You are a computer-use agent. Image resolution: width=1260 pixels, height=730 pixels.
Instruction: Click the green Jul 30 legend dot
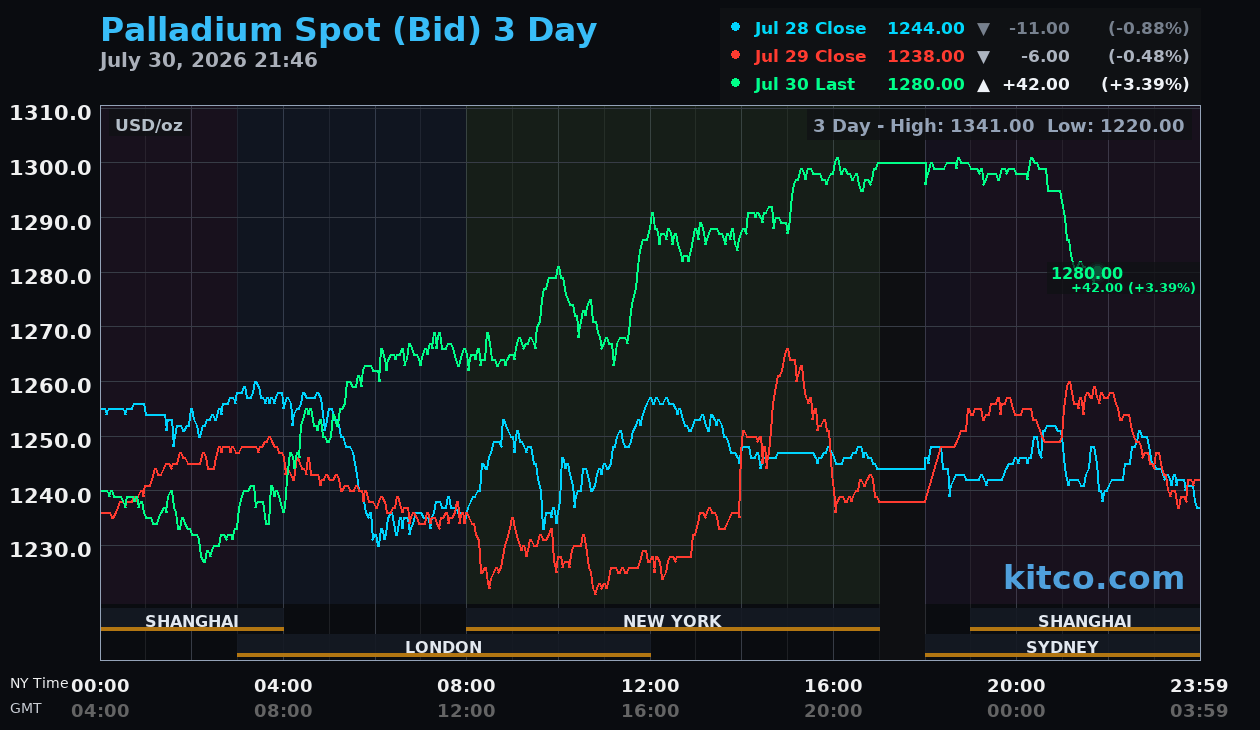[736, 84]
